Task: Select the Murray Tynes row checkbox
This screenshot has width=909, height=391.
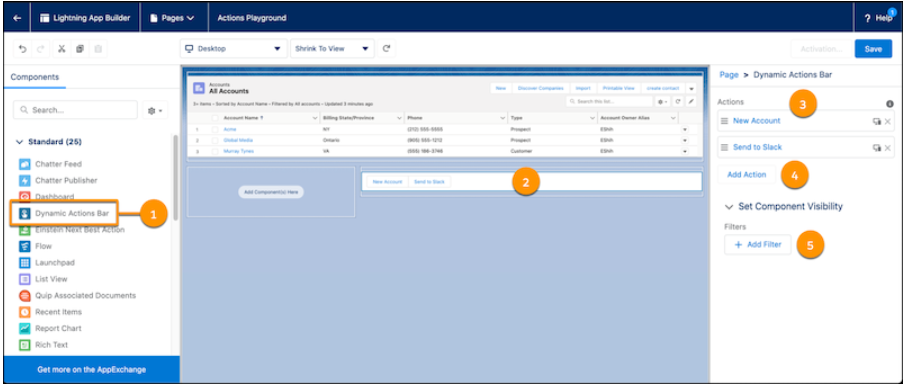Action: click(215, 151)
